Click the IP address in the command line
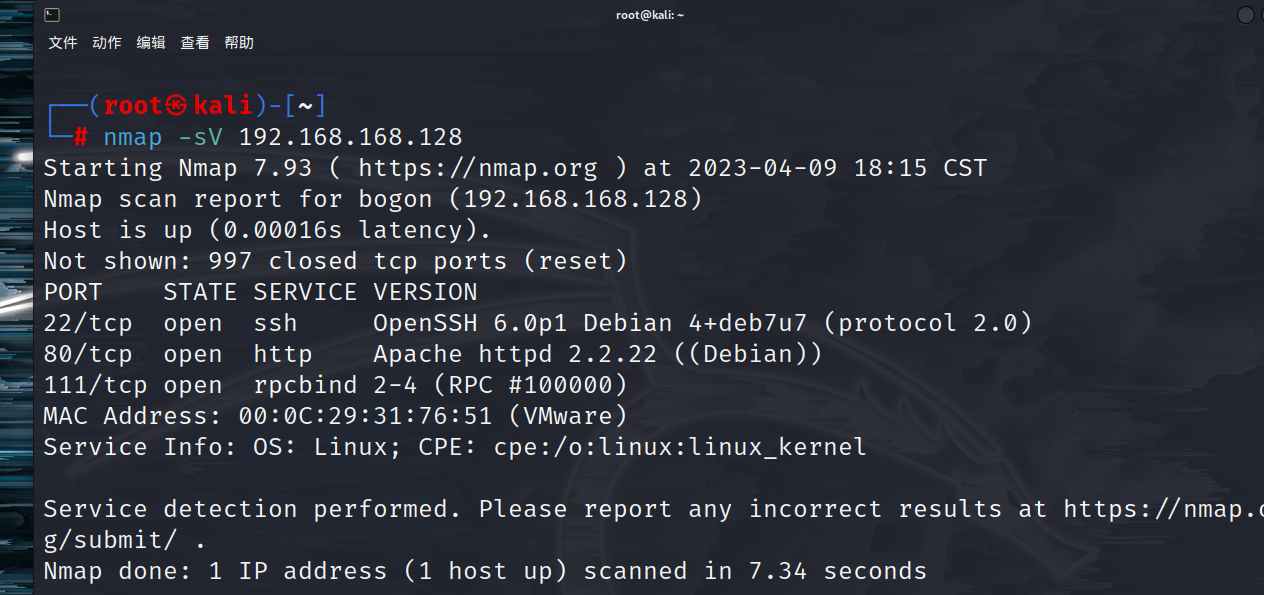The width and height of the screenshot is (1264, 595). [x=350, y=137]
